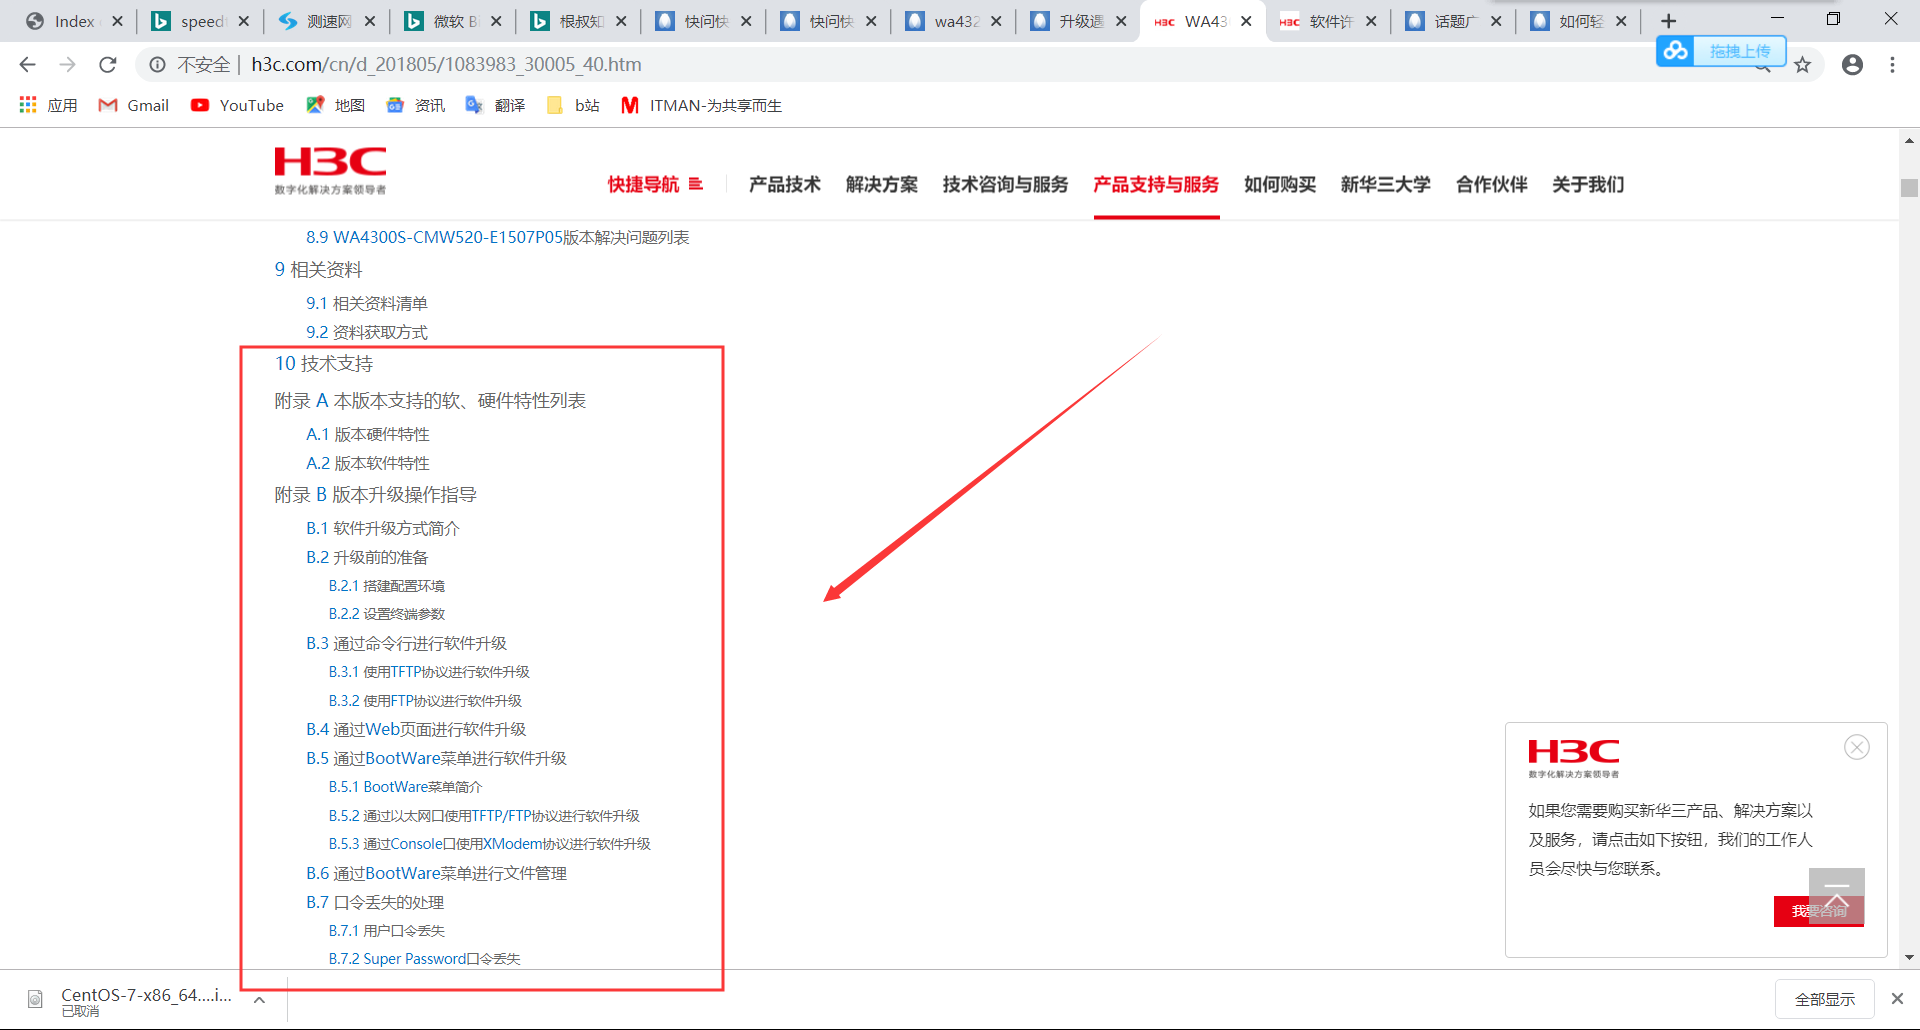This screenshot has width=1920, height=1030.
Task: Open link B.3.1 使用TFTP协议进行软件升级
Action: click(x=429, y=672)
